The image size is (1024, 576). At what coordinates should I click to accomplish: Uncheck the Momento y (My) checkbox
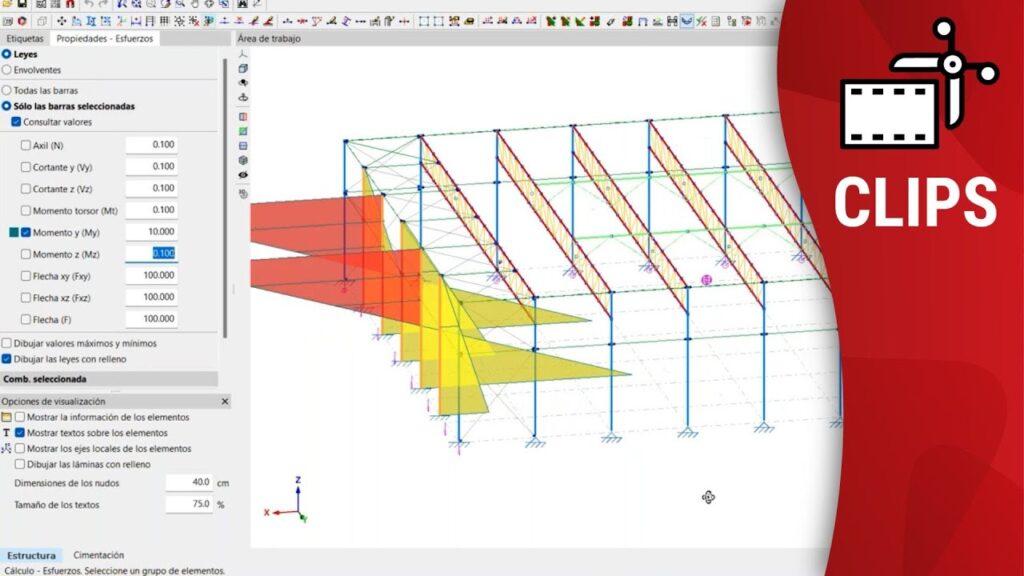(26, 232)
